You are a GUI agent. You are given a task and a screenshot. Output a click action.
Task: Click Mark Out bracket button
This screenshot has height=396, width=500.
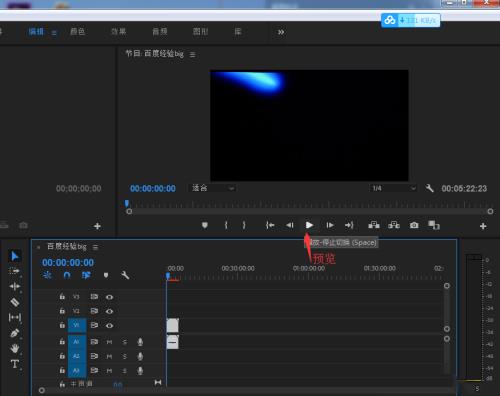244,225
